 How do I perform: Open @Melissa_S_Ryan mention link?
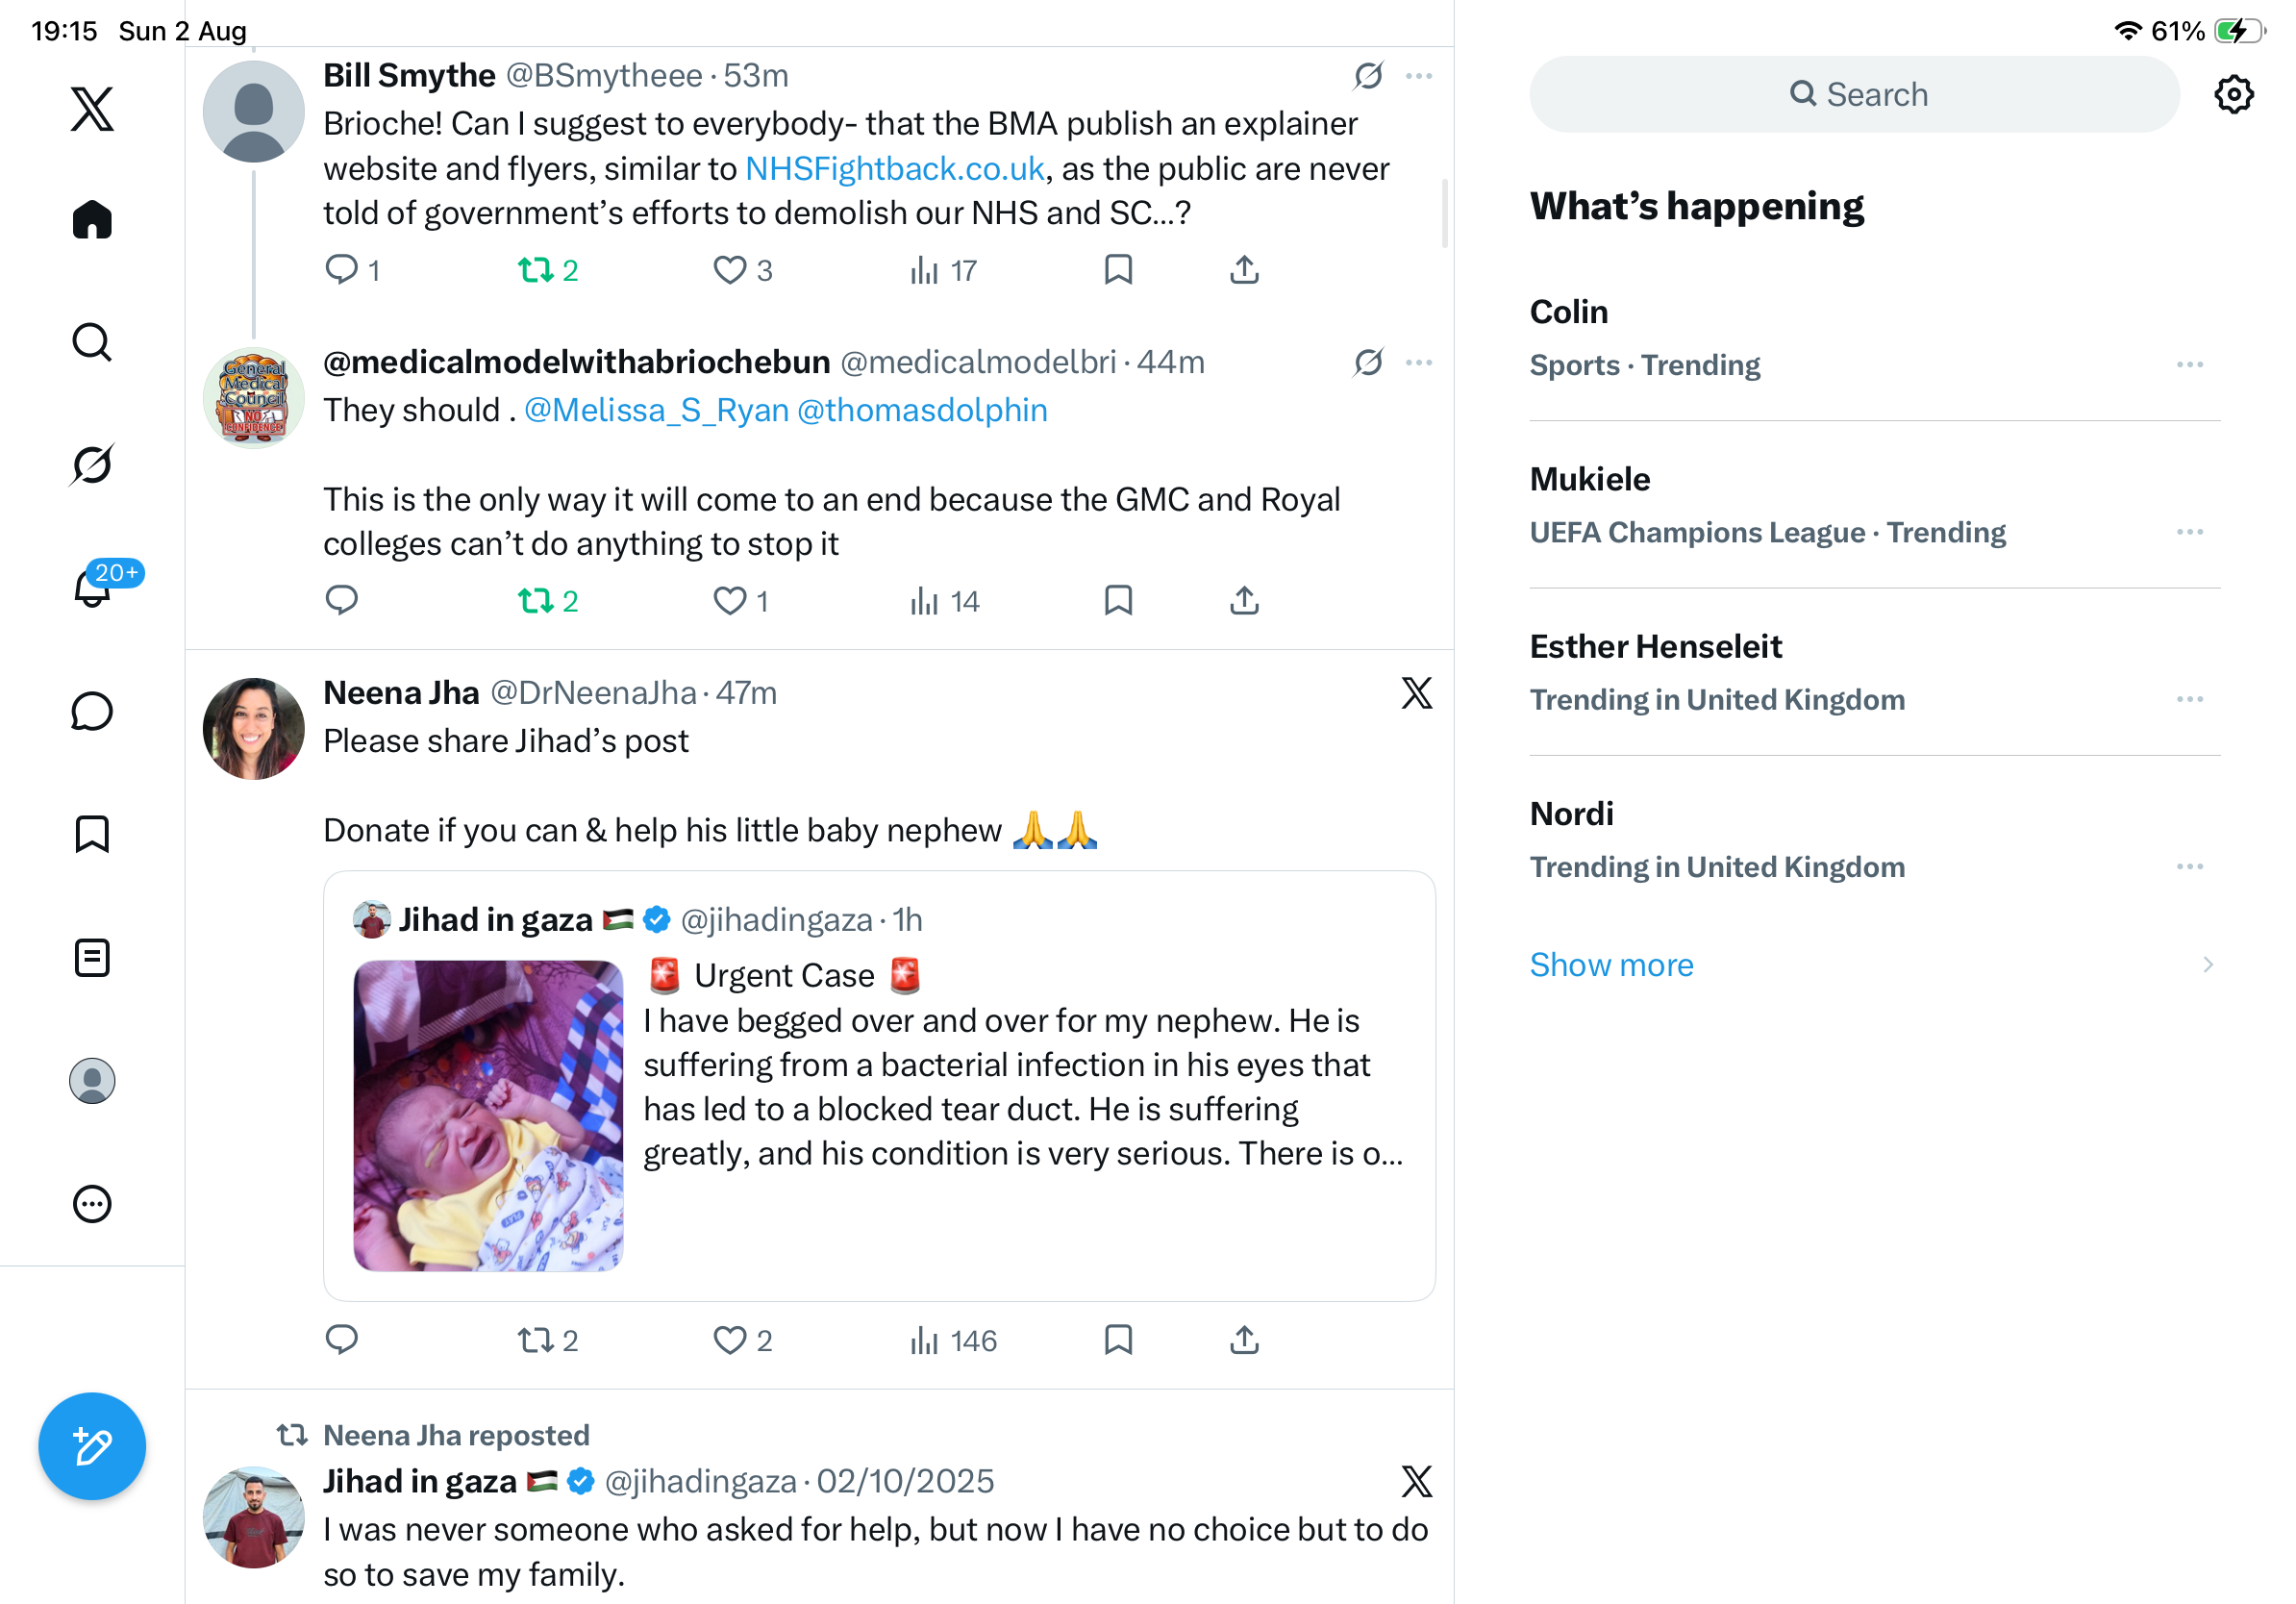pyautogui.click(x=656, y=410)
